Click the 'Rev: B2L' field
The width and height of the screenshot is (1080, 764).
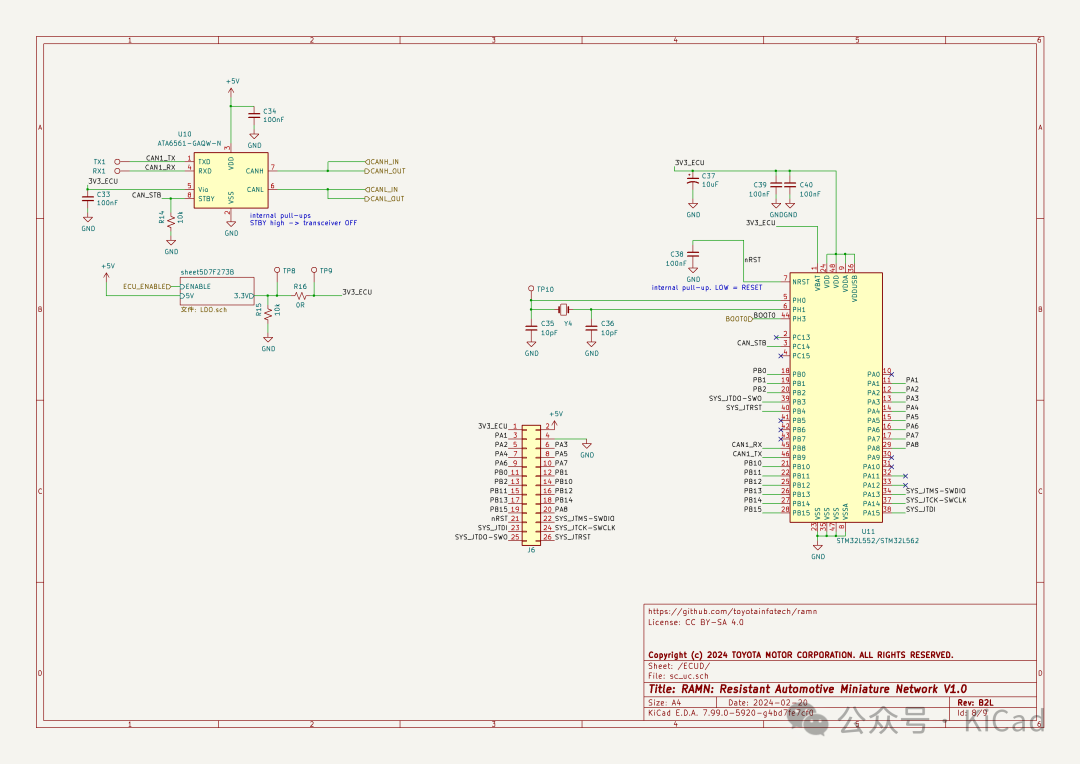[x=975, y=703]
